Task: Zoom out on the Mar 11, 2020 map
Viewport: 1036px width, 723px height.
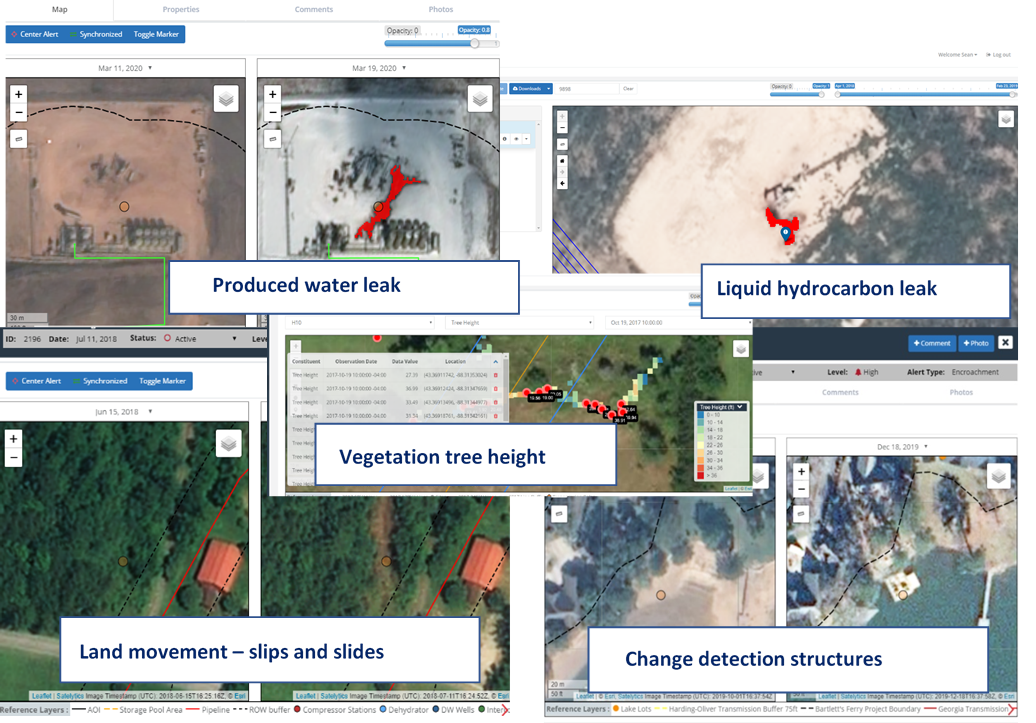Action: pos(18,112)
